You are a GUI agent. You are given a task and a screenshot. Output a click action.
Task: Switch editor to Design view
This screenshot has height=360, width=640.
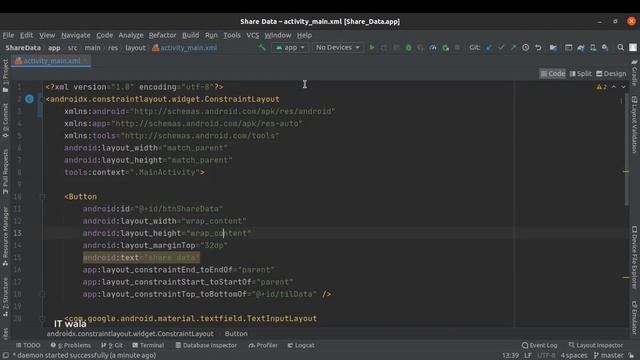[x=611, y=74]
